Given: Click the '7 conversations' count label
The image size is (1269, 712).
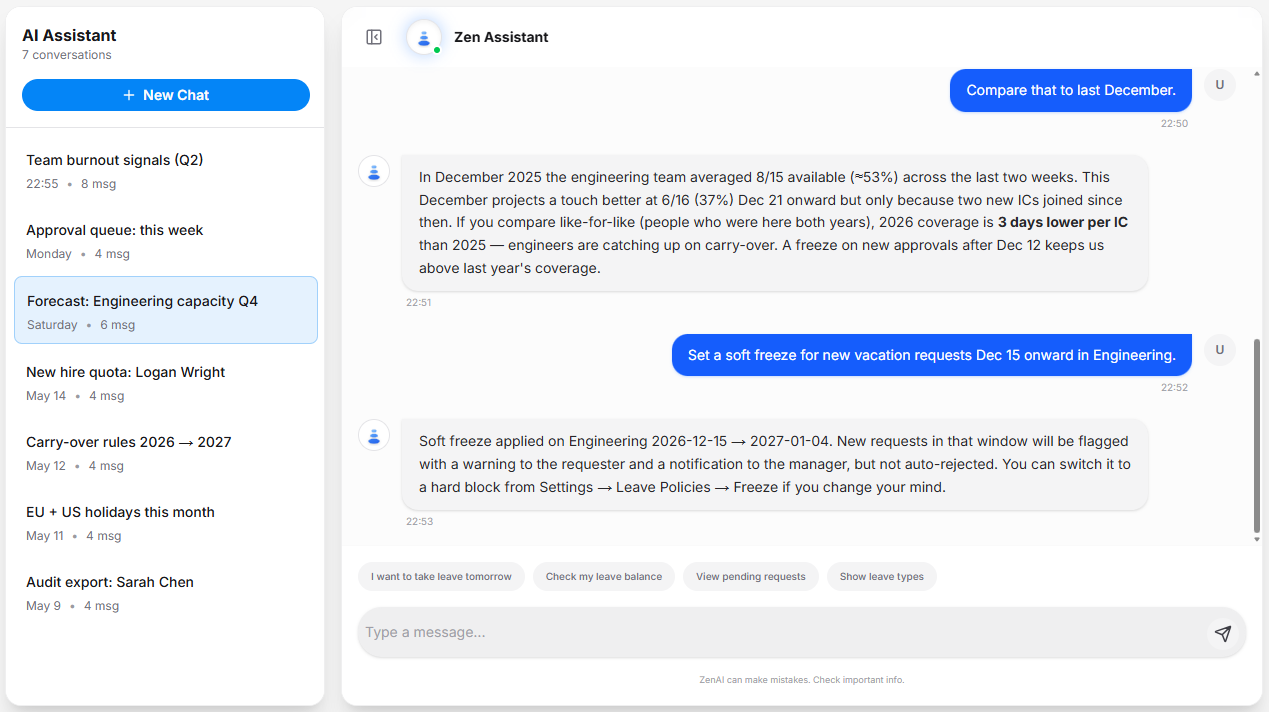Looking at the screenshot, I should click(x=67, y=55).
